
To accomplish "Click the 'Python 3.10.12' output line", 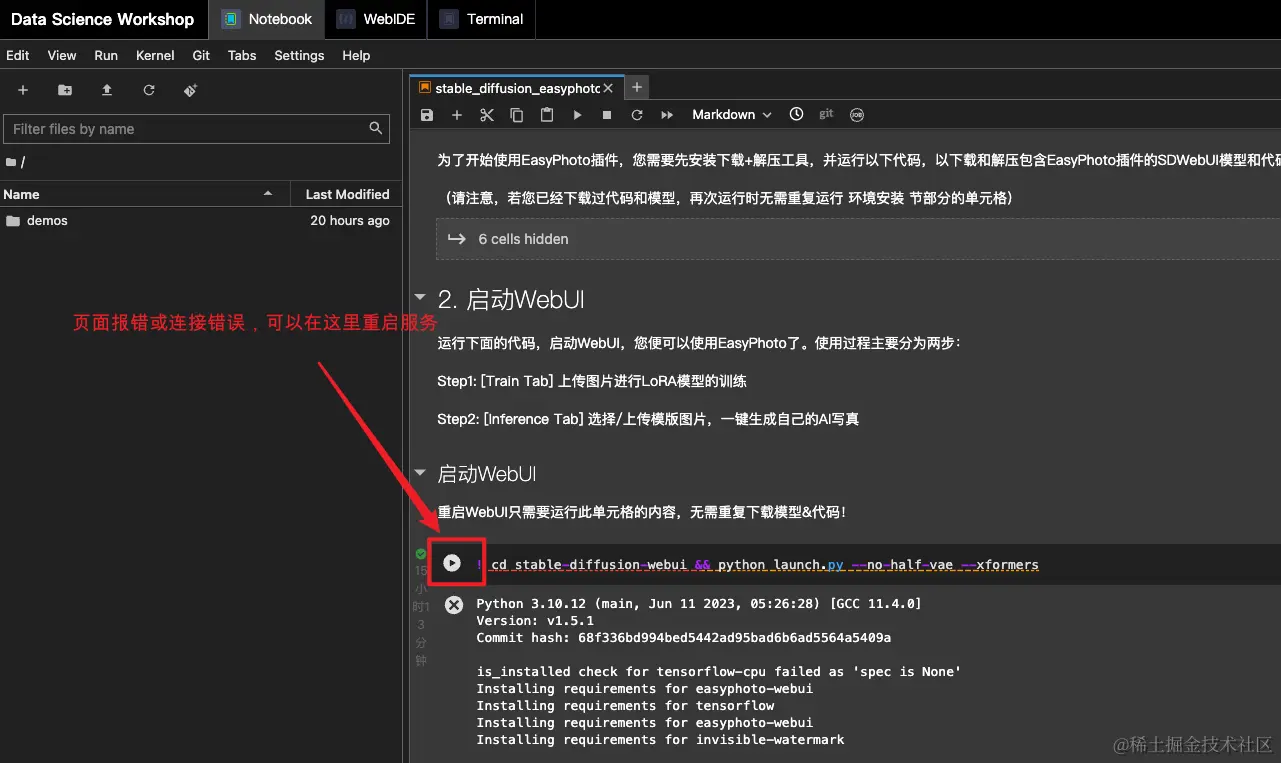I will [698, 604].
